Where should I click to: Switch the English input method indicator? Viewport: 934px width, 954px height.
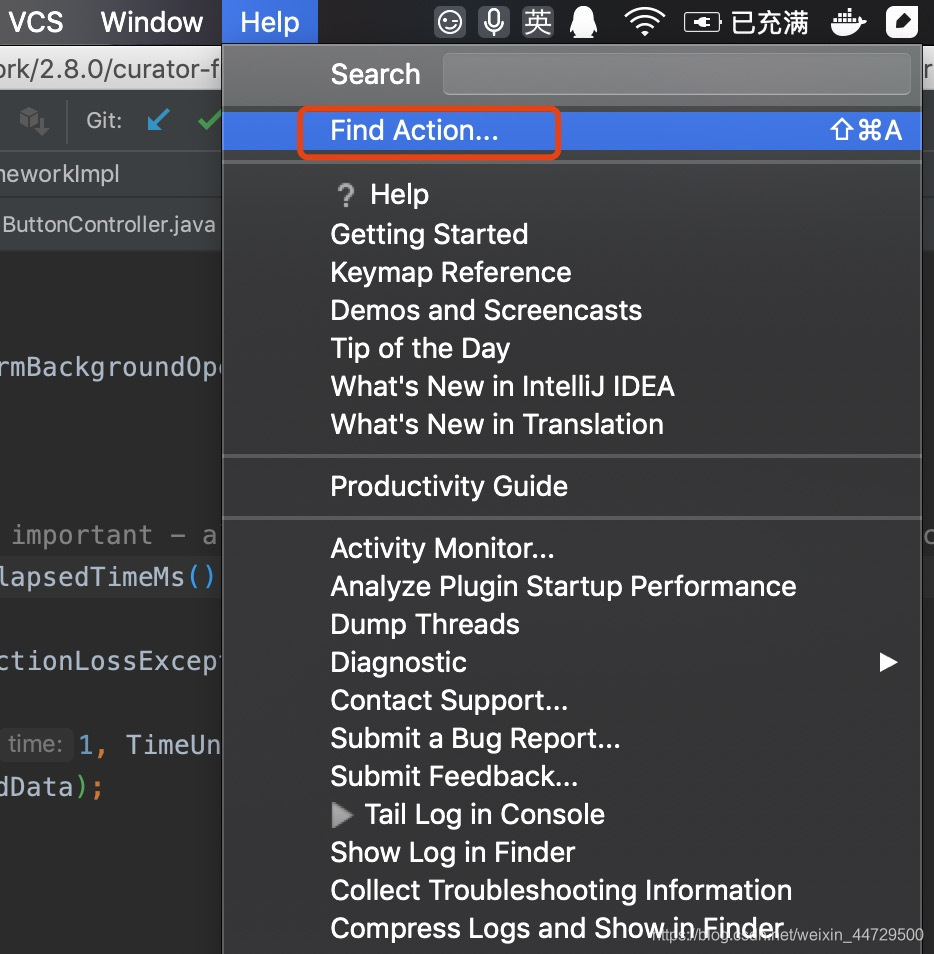pos(538,22)
